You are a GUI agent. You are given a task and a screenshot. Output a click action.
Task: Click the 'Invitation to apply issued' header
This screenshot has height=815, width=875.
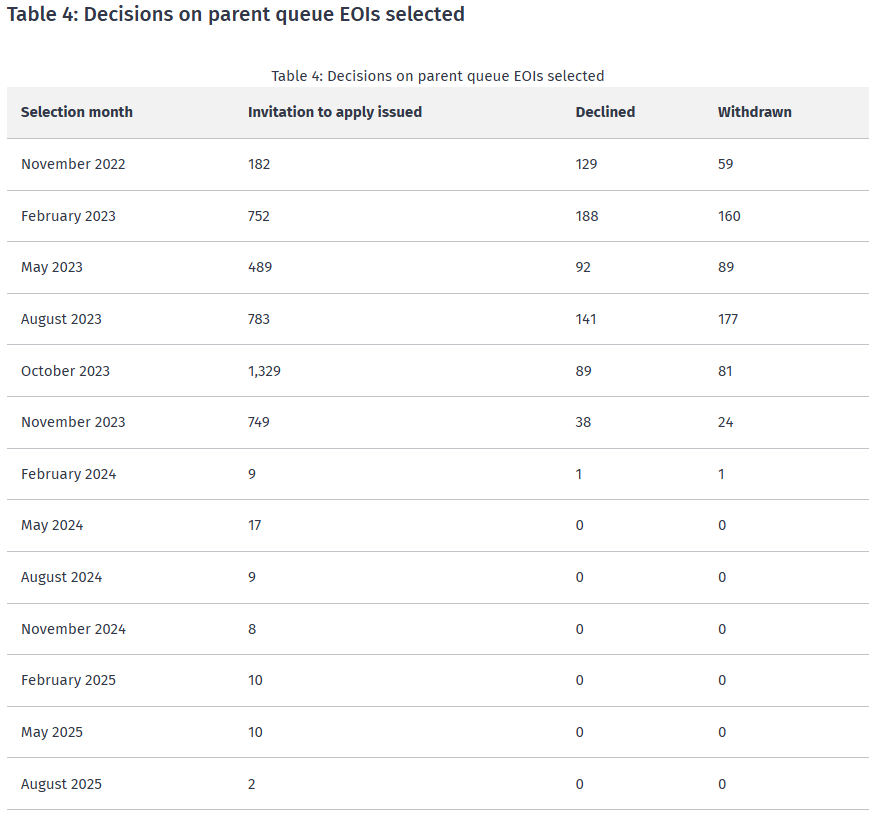click(335, 112)
